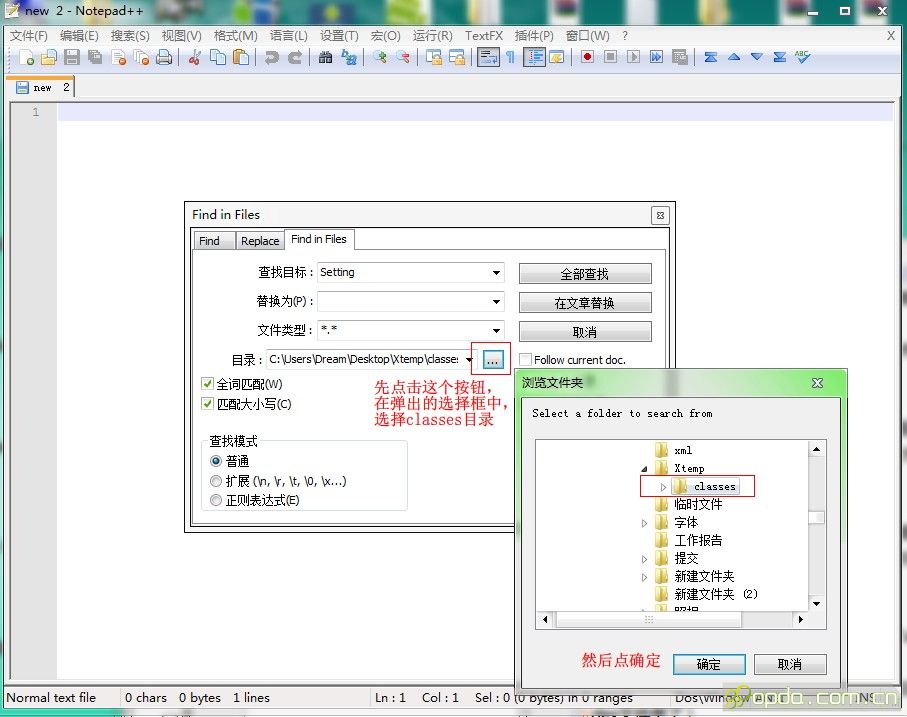The image size is (907, 717).
Task: Toggle the 全词匹配(W) checkbox
Action: coord(208,384)
